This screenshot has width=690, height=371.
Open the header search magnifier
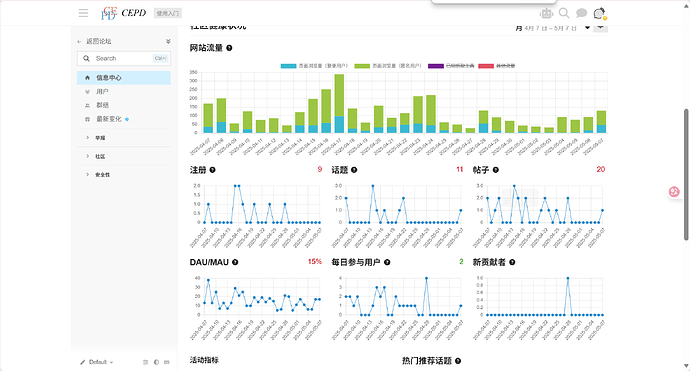coord(564,13)
